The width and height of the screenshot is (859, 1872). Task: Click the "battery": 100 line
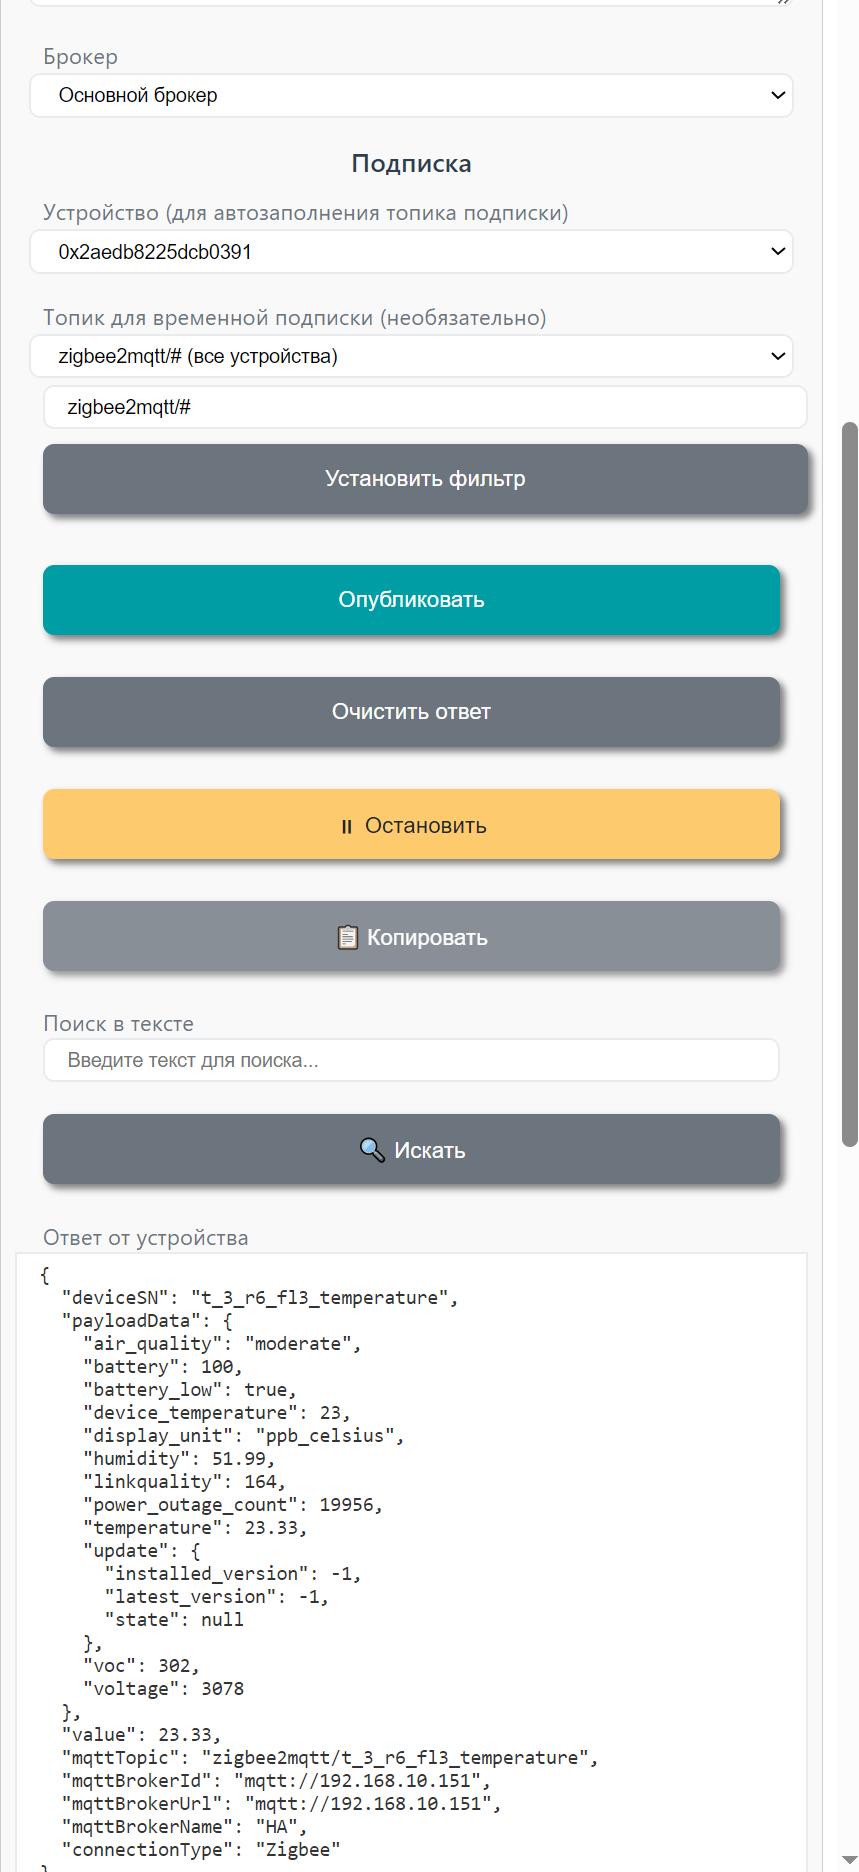[163, 1367]
